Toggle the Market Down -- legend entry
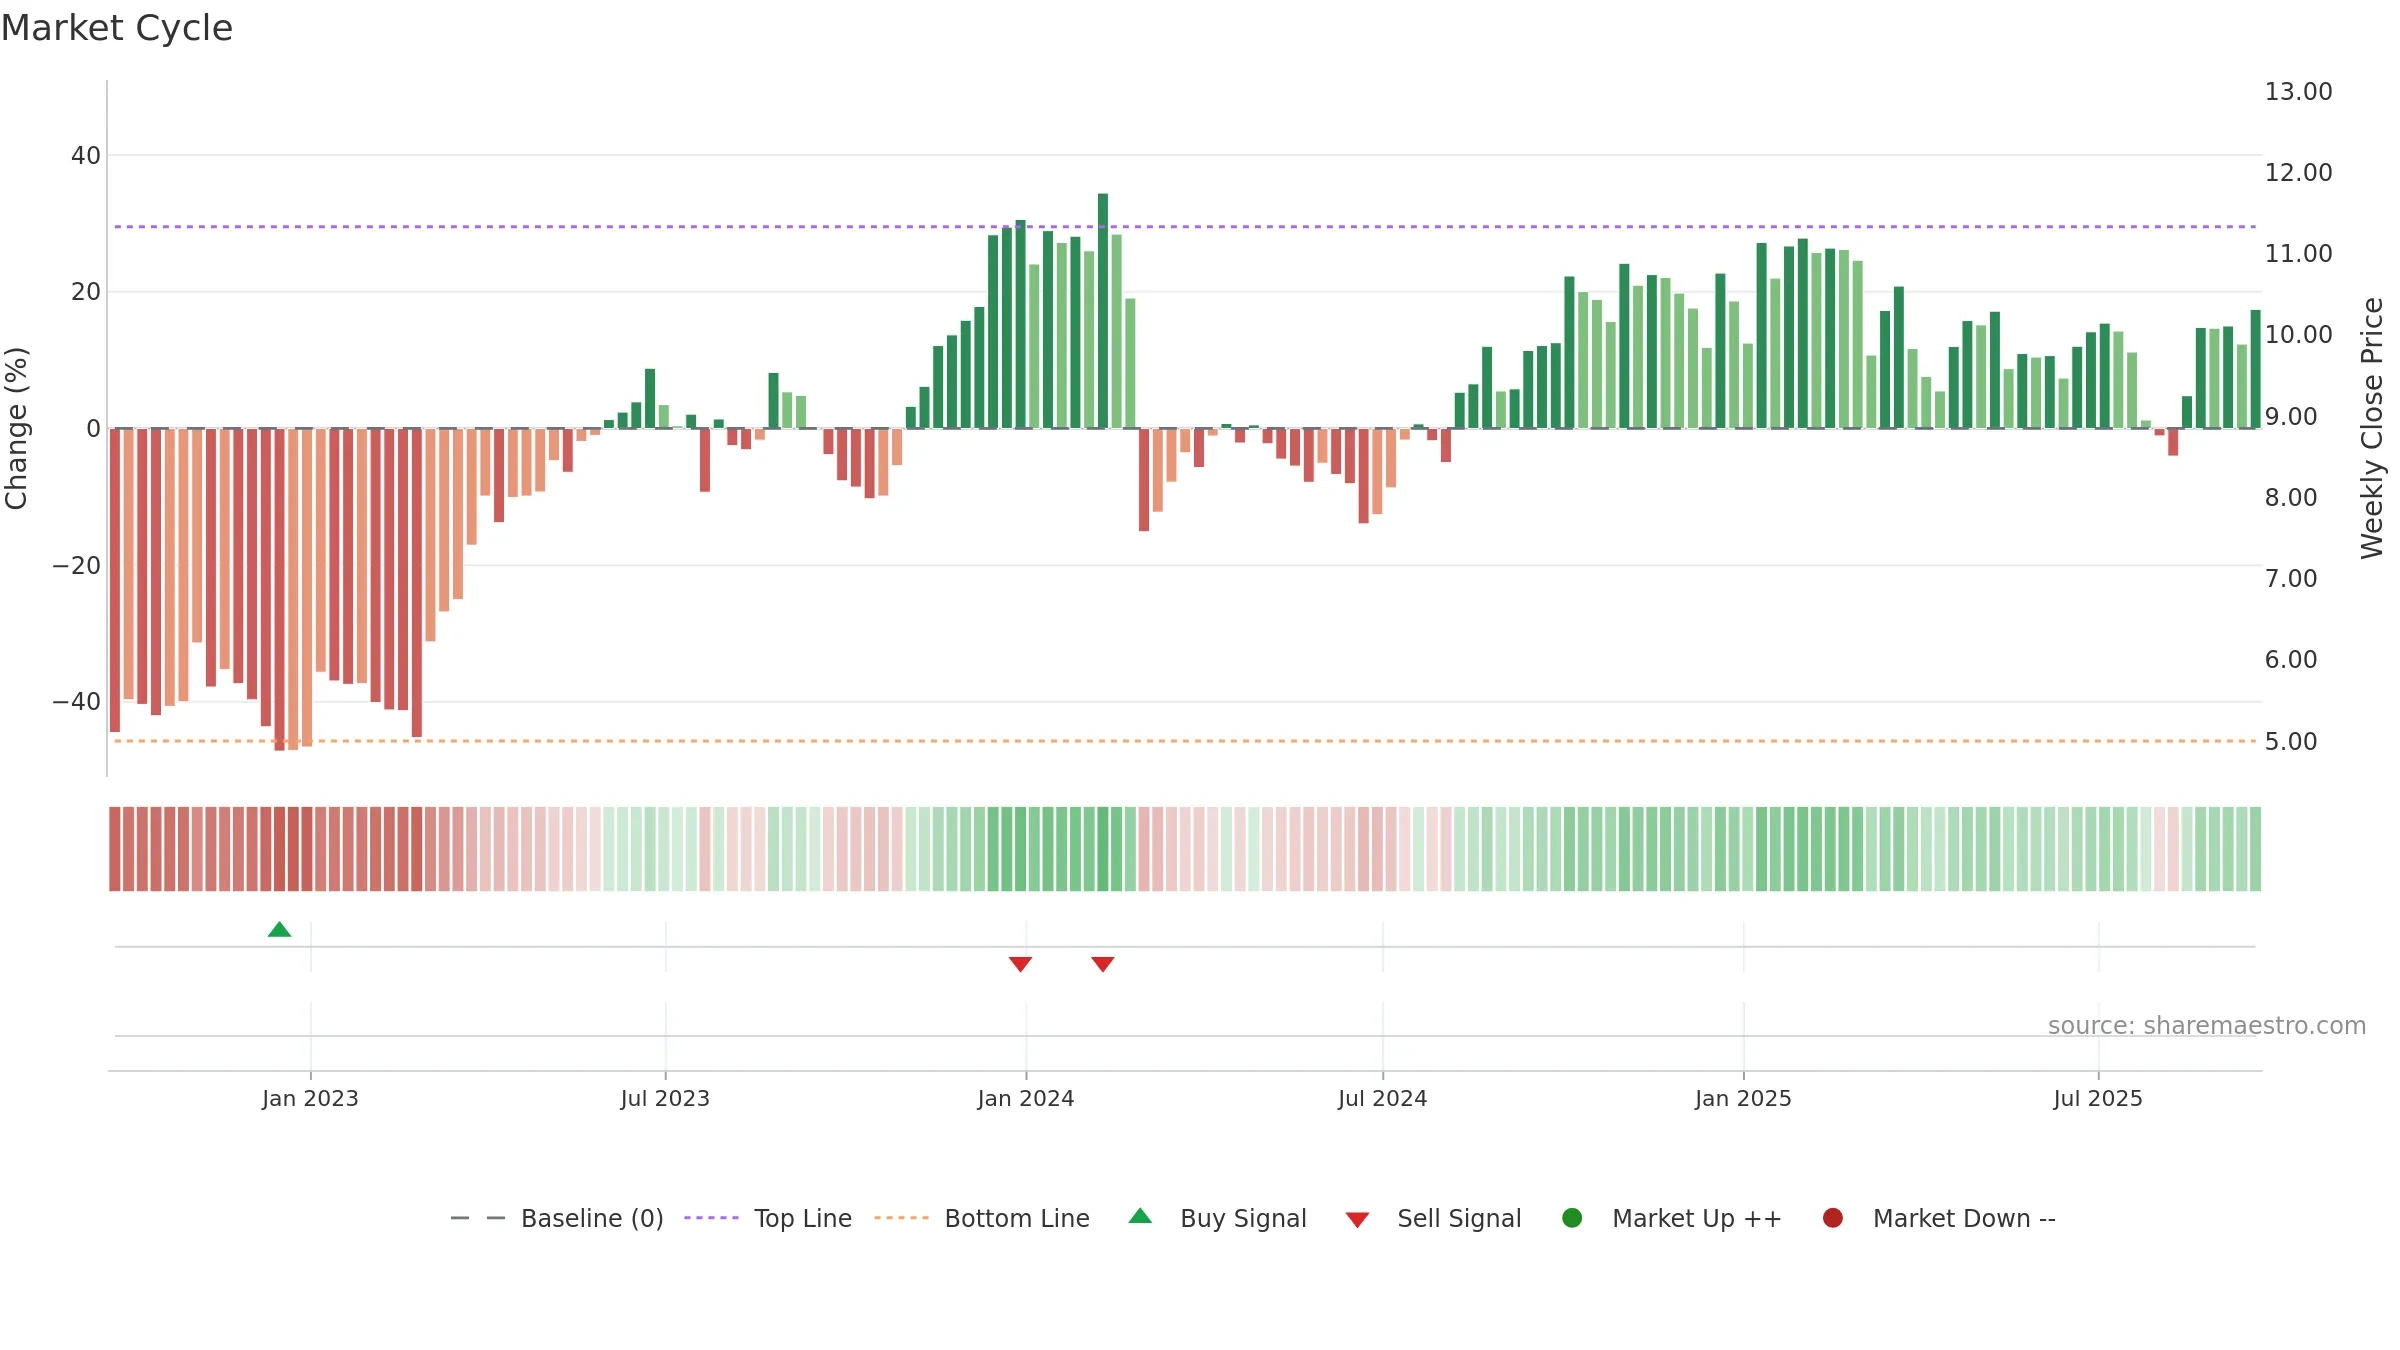This screenshot has width=2400, height=1350. [x=1939, y=1218]
